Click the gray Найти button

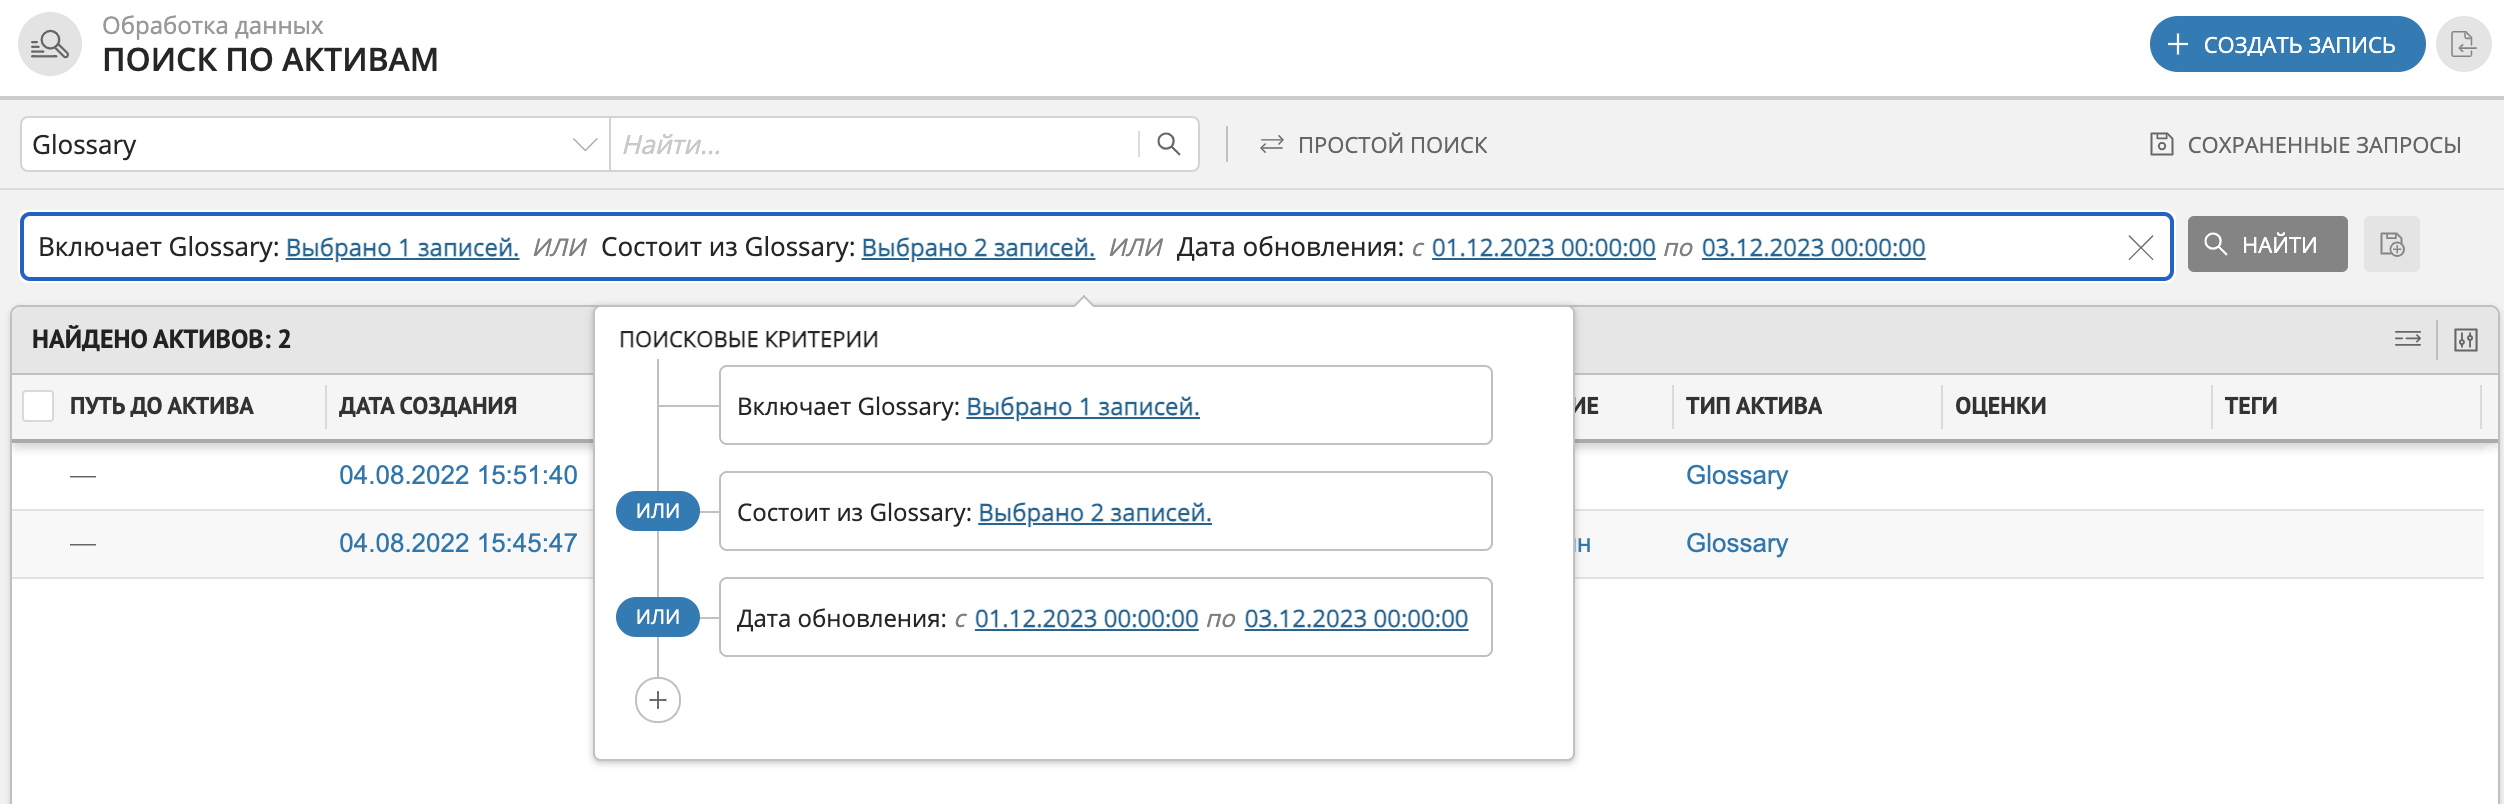[x=2267, y=244]
